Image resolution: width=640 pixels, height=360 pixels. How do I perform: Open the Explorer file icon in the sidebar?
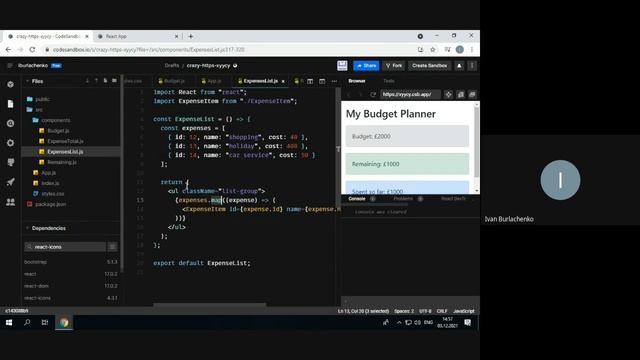(x=11, y=104)
